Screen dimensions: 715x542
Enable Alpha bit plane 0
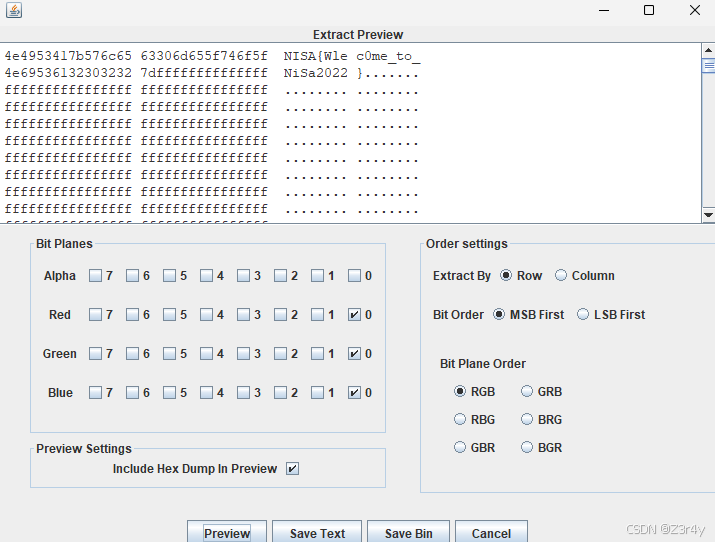(x=354, y=275)
